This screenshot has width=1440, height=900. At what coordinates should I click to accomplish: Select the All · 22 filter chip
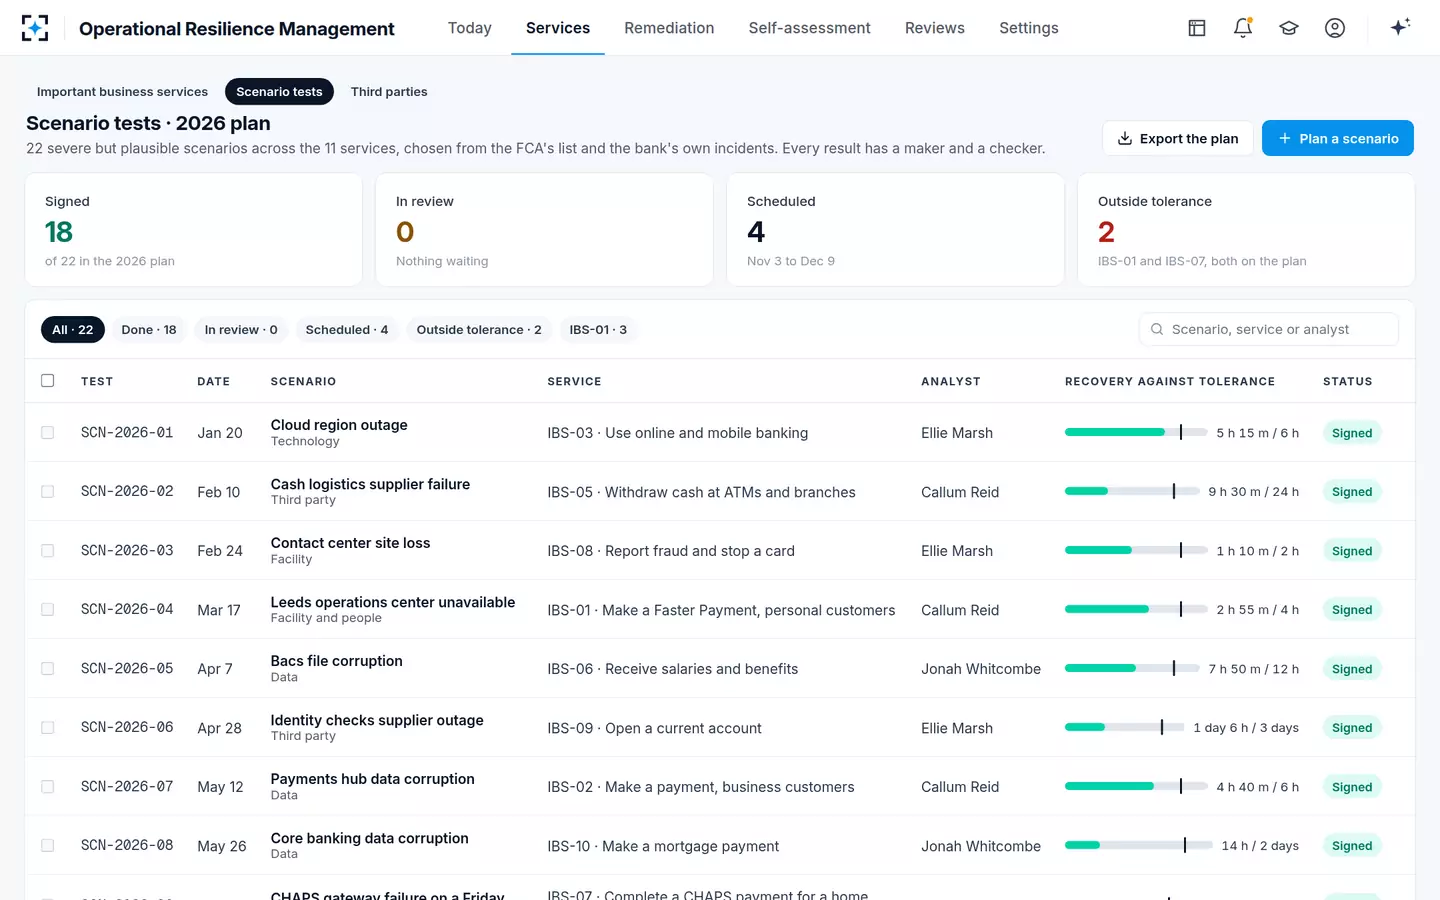(73, 330)
